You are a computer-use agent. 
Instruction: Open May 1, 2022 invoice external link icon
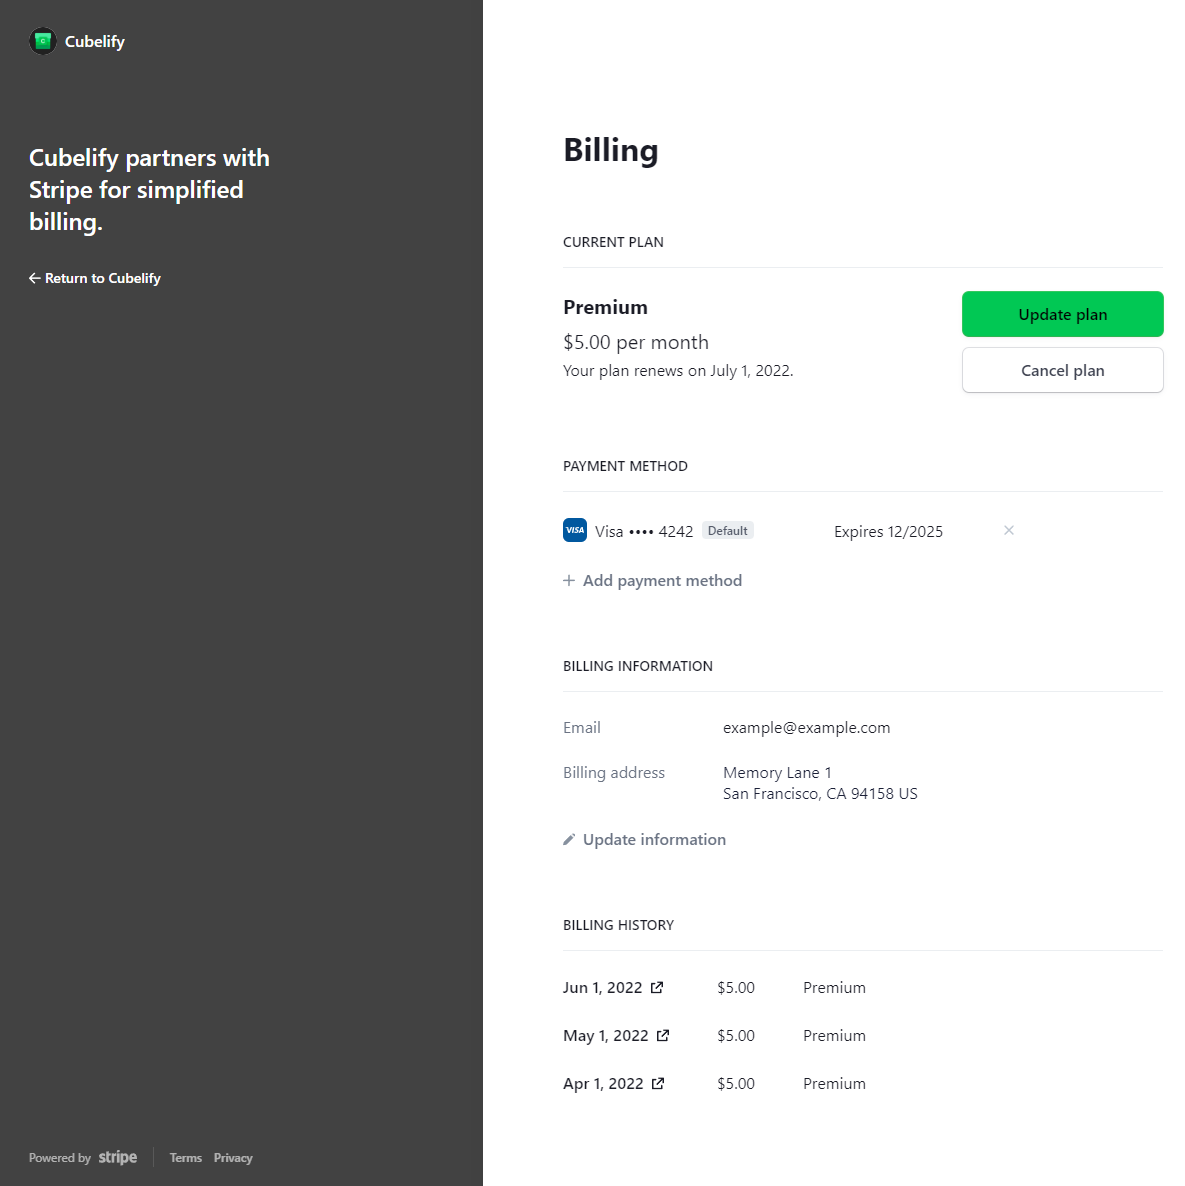point(663,1036)
